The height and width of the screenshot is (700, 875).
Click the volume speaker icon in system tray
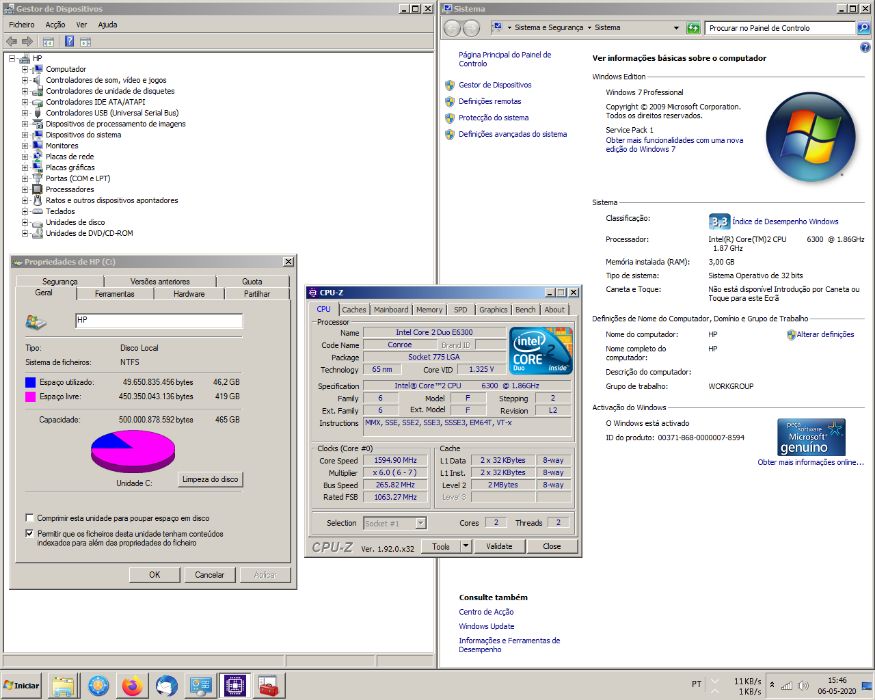[x=804, y=685]
